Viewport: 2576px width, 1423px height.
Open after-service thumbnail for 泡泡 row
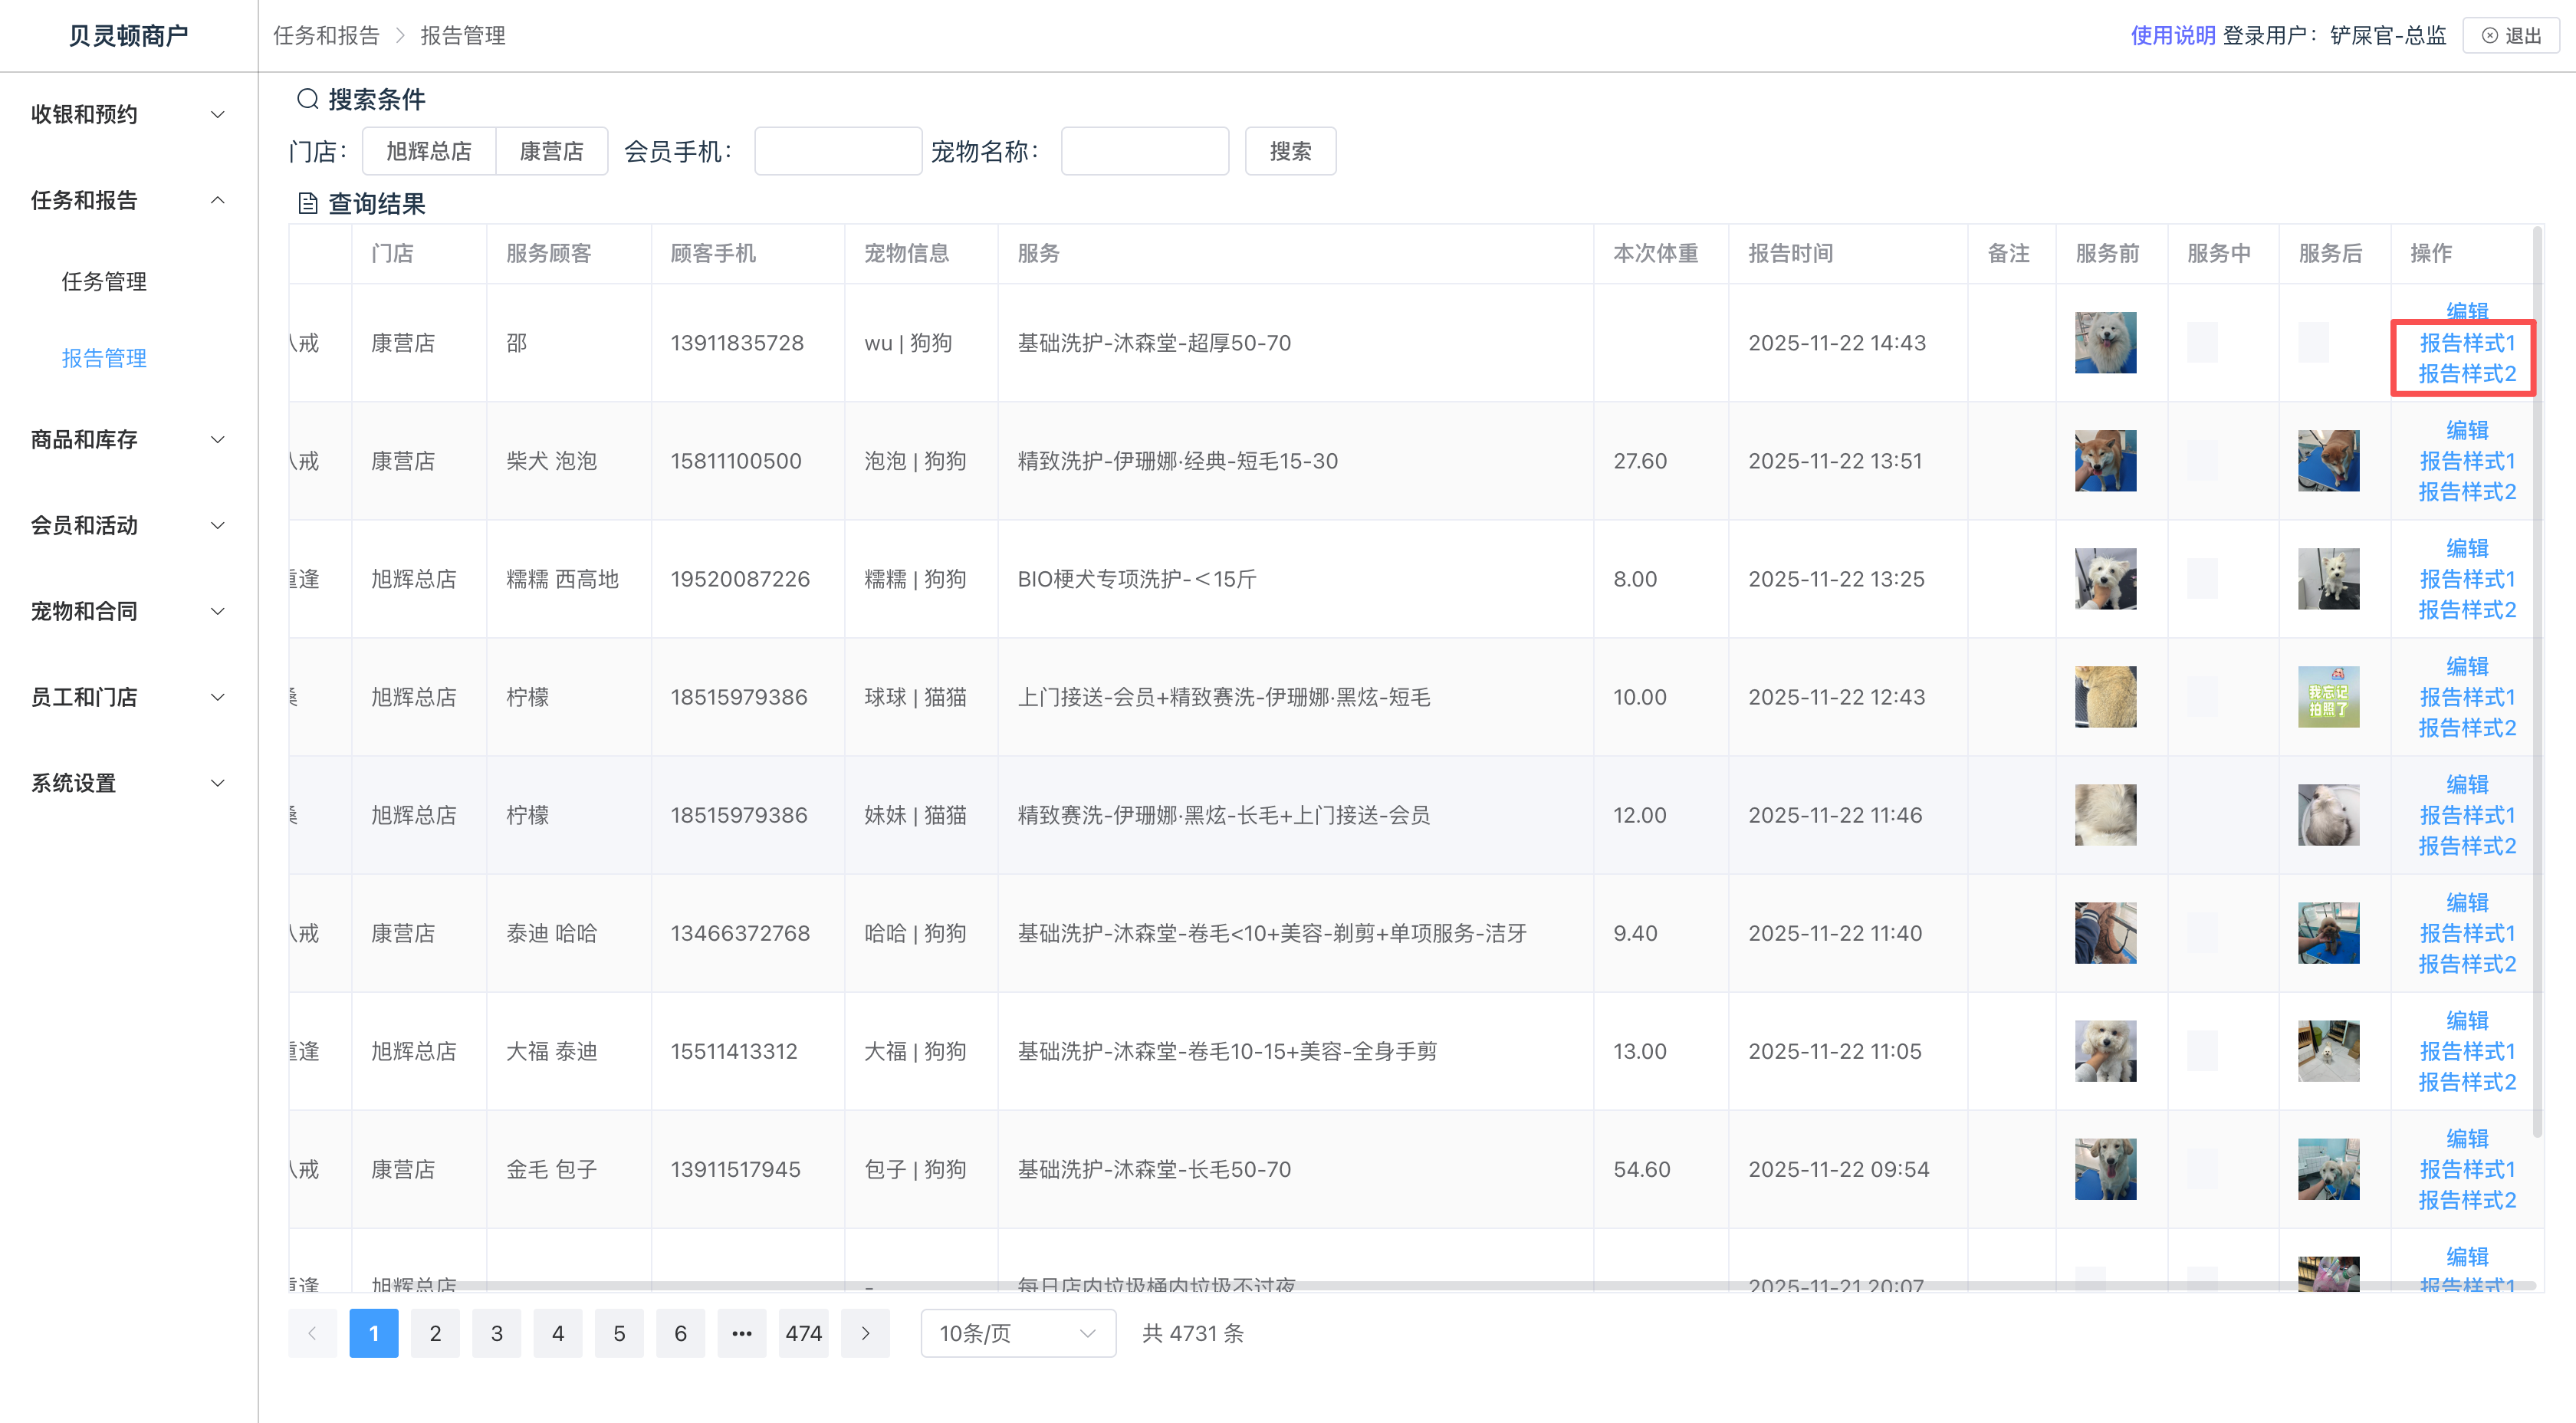(x=2328, y=461)
